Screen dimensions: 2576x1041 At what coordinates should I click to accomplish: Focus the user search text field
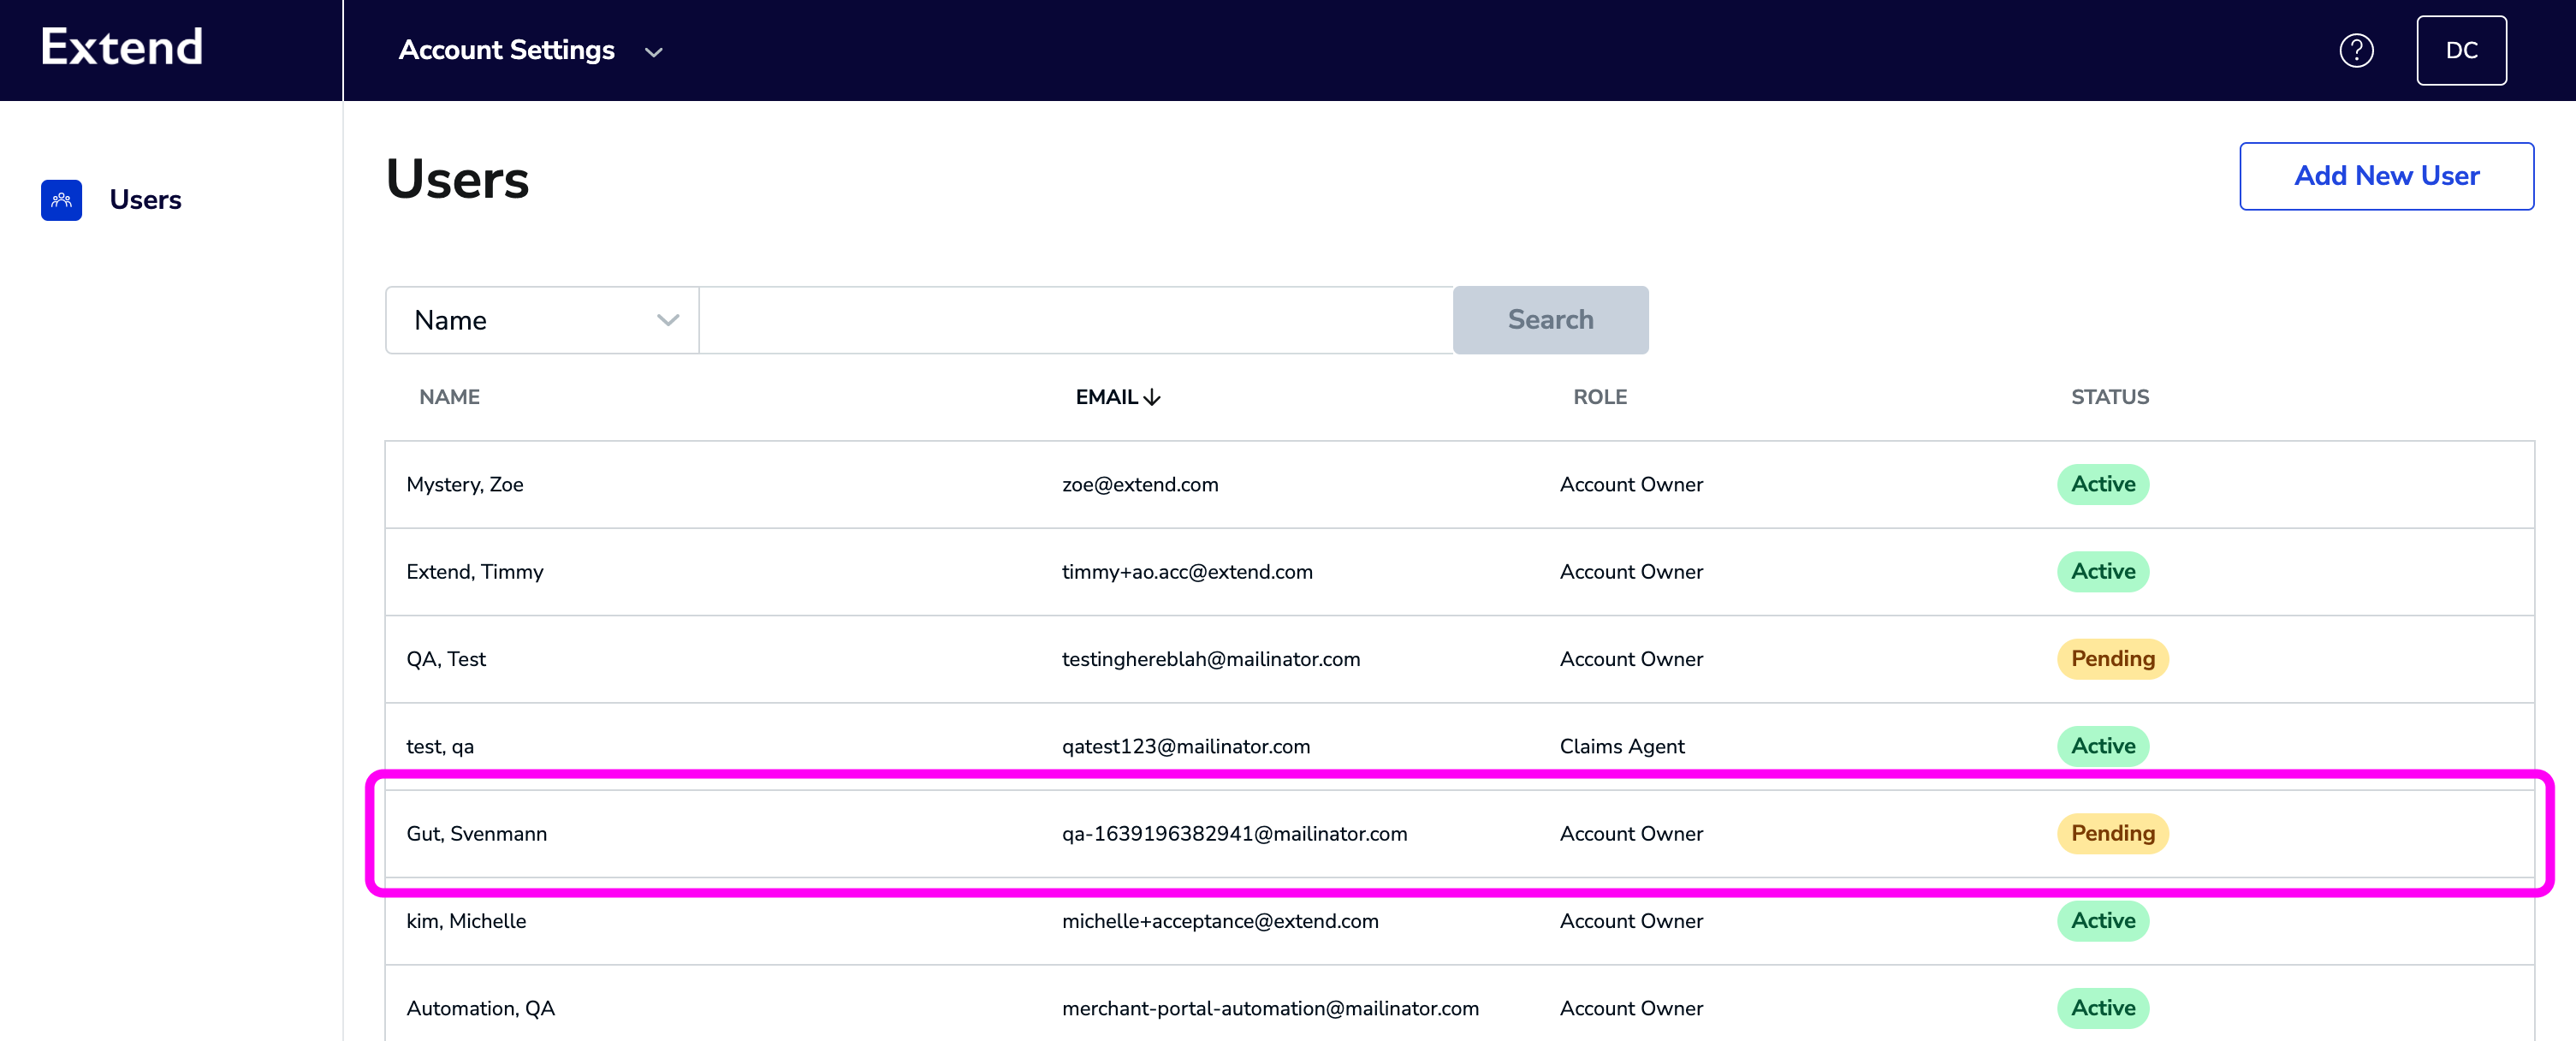[x=1076, y=320]
